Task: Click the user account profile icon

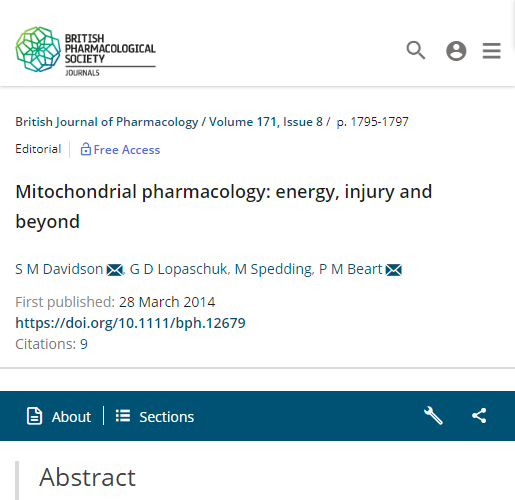Action: [456, 51]
